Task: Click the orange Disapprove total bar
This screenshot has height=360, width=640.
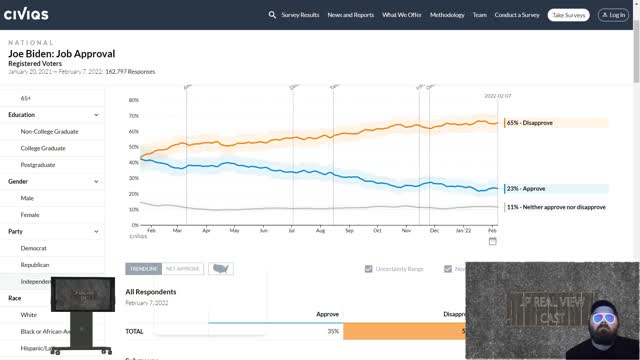Action: (404, 331)
